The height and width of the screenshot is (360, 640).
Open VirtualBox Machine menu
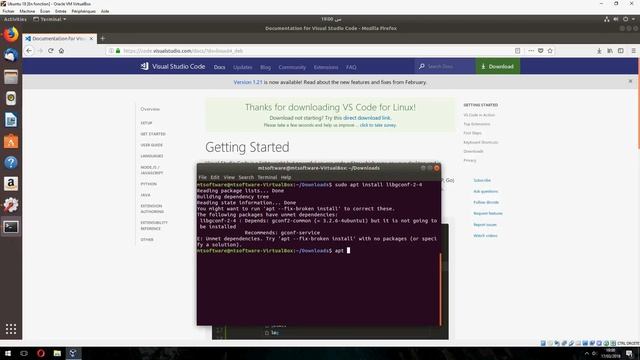pyautogui.click(x=27, y=11)
